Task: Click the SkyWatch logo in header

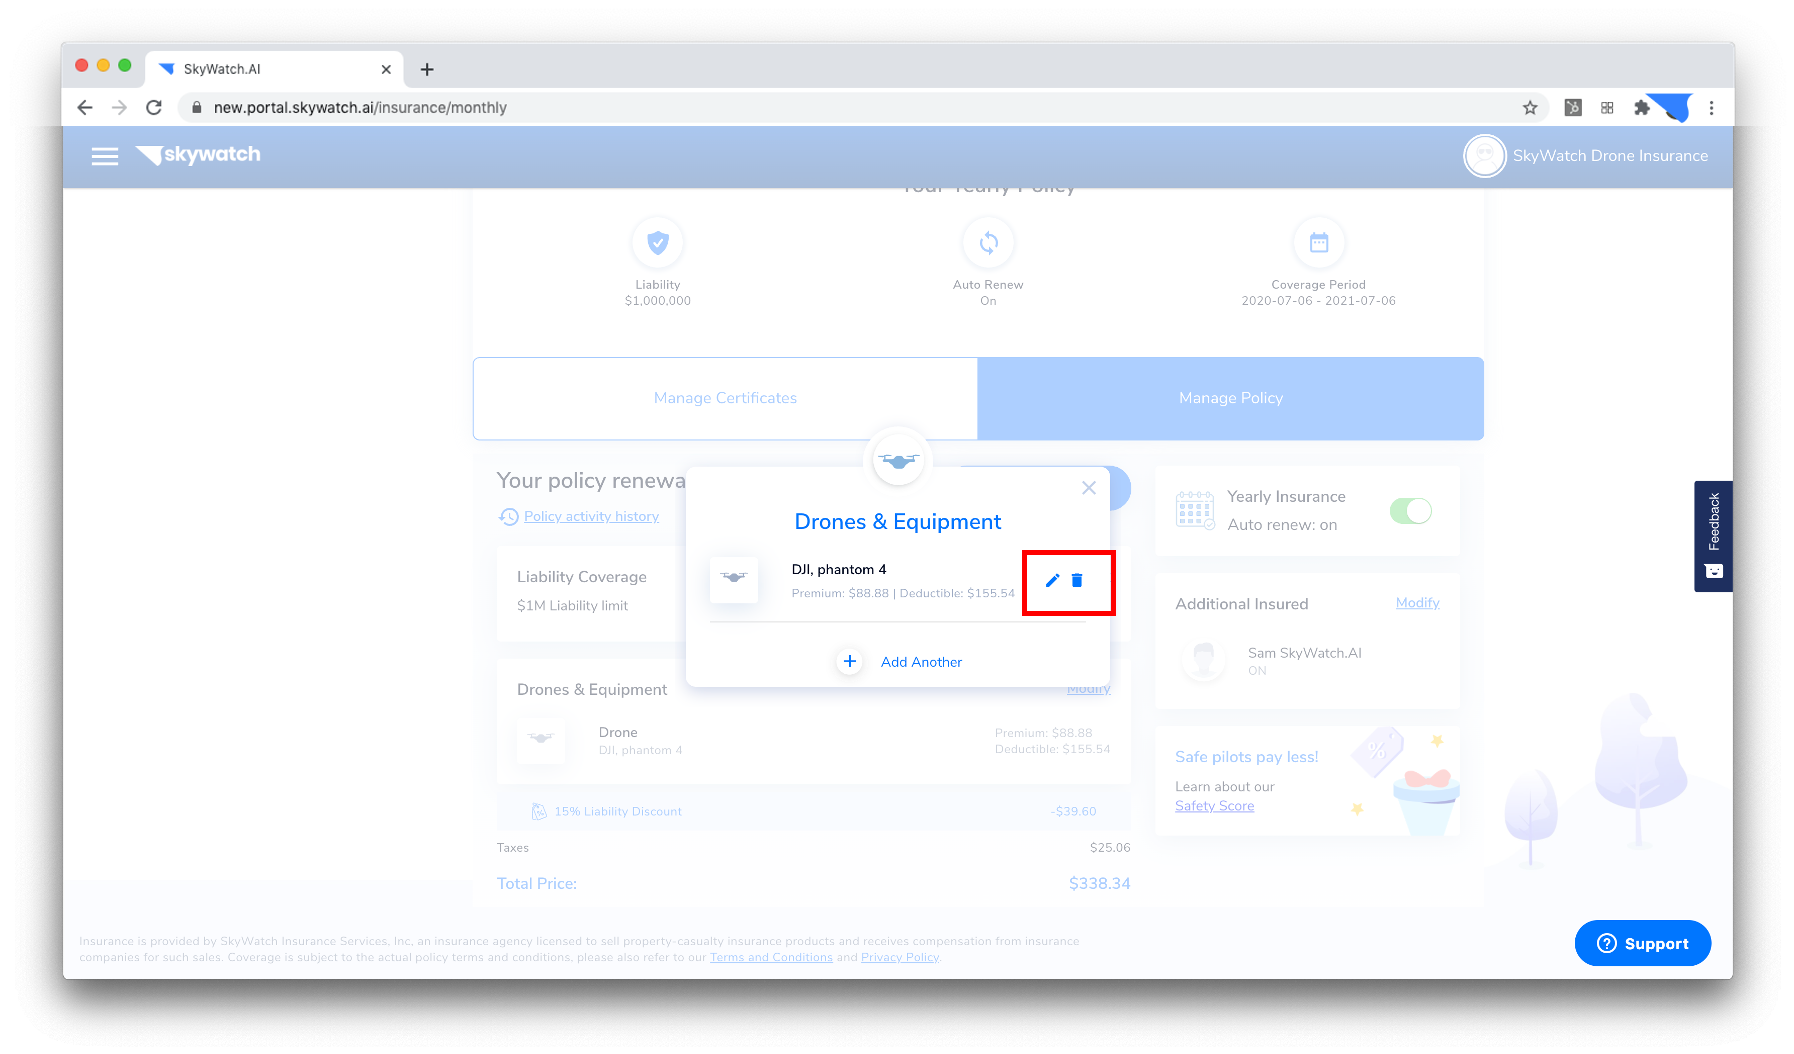Action: coord(198,155)
